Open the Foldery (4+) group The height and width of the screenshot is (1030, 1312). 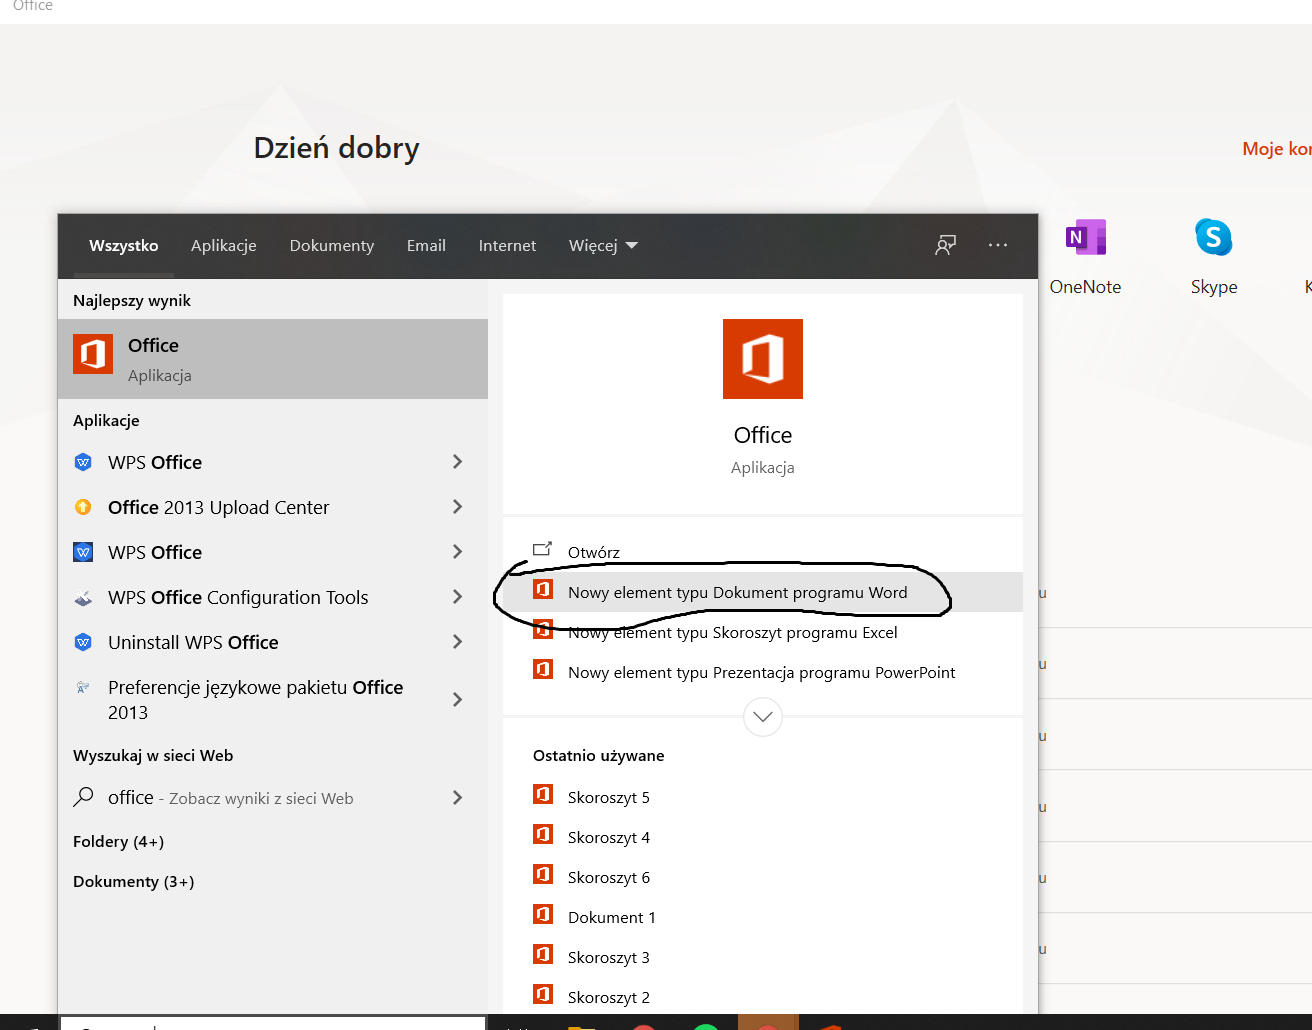click(118, 841)
